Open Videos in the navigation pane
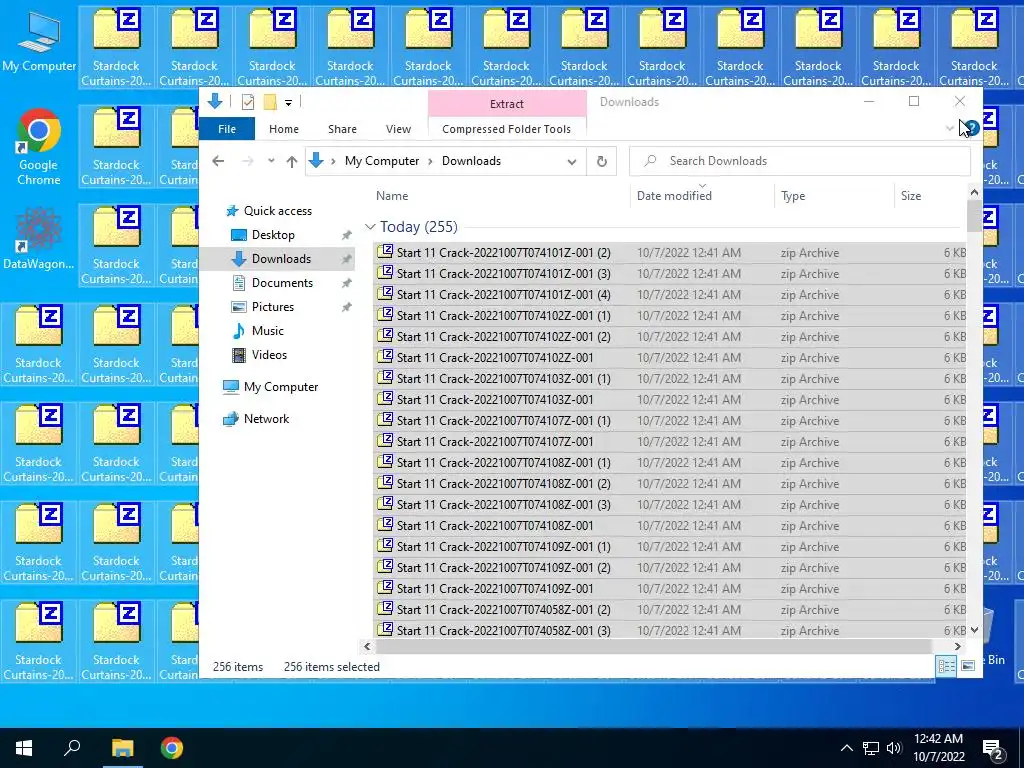Viewport: 1024px width, 768px height. 269,355
